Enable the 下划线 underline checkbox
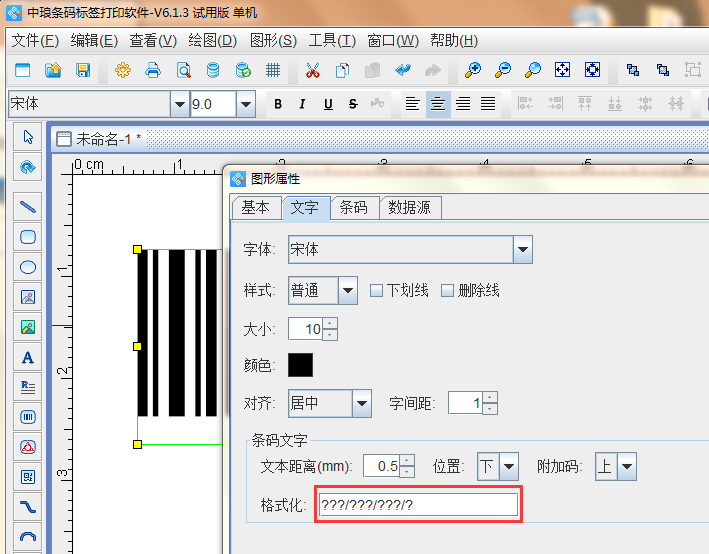The image size is (709, 554). tap(377, 291)
